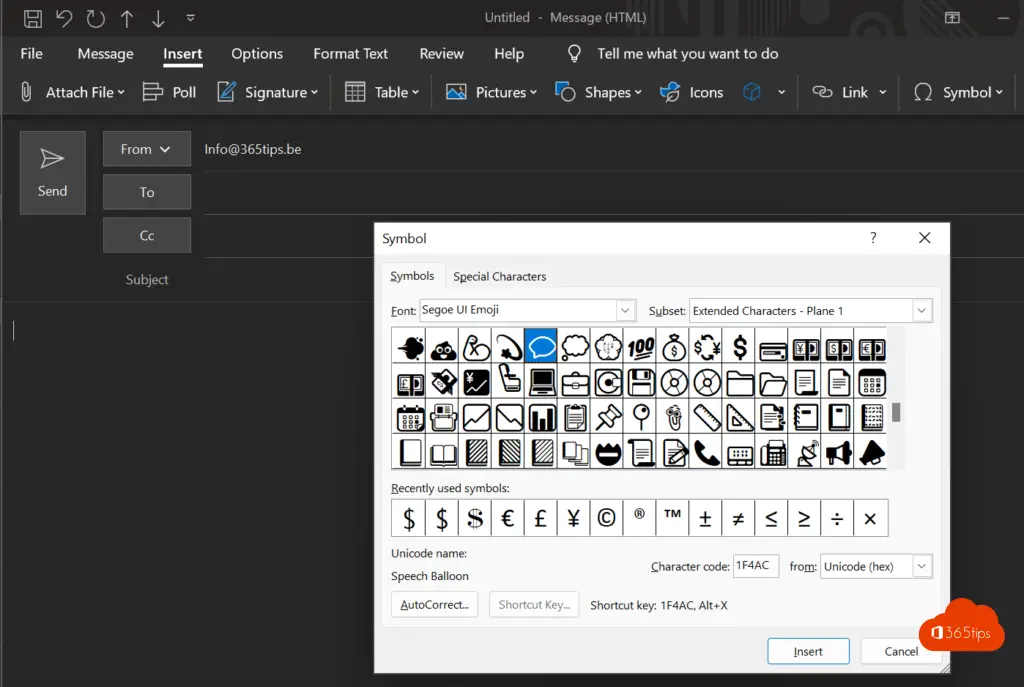Click the 3D Models cube icon

(751, 92)
